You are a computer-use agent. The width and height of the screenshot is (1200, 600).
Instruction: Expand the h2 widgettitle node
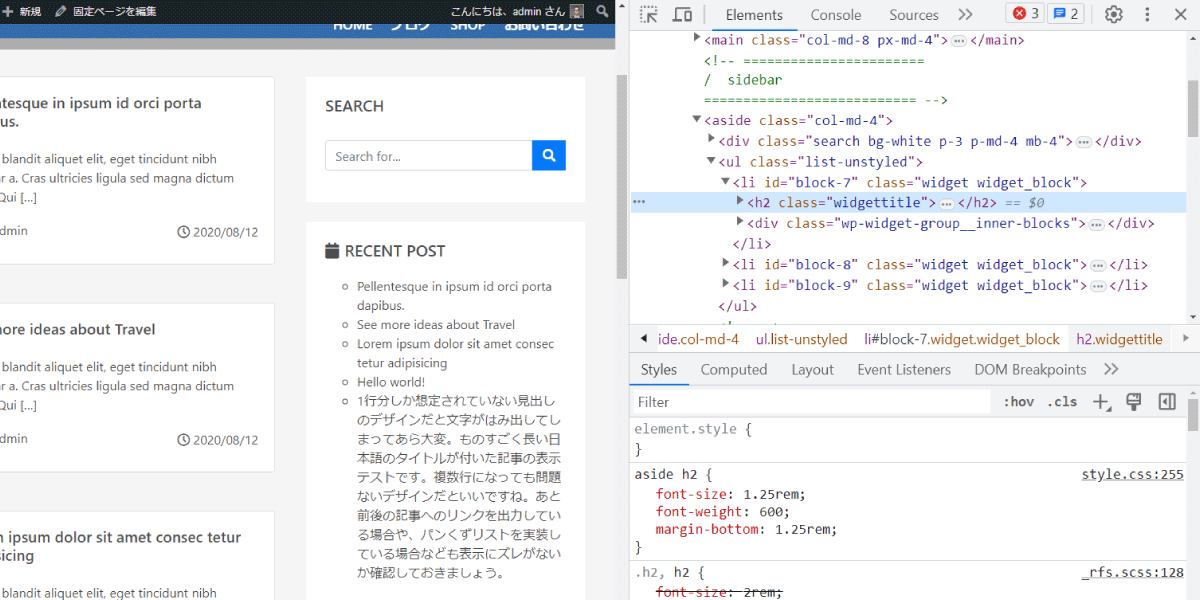[741, 203]
